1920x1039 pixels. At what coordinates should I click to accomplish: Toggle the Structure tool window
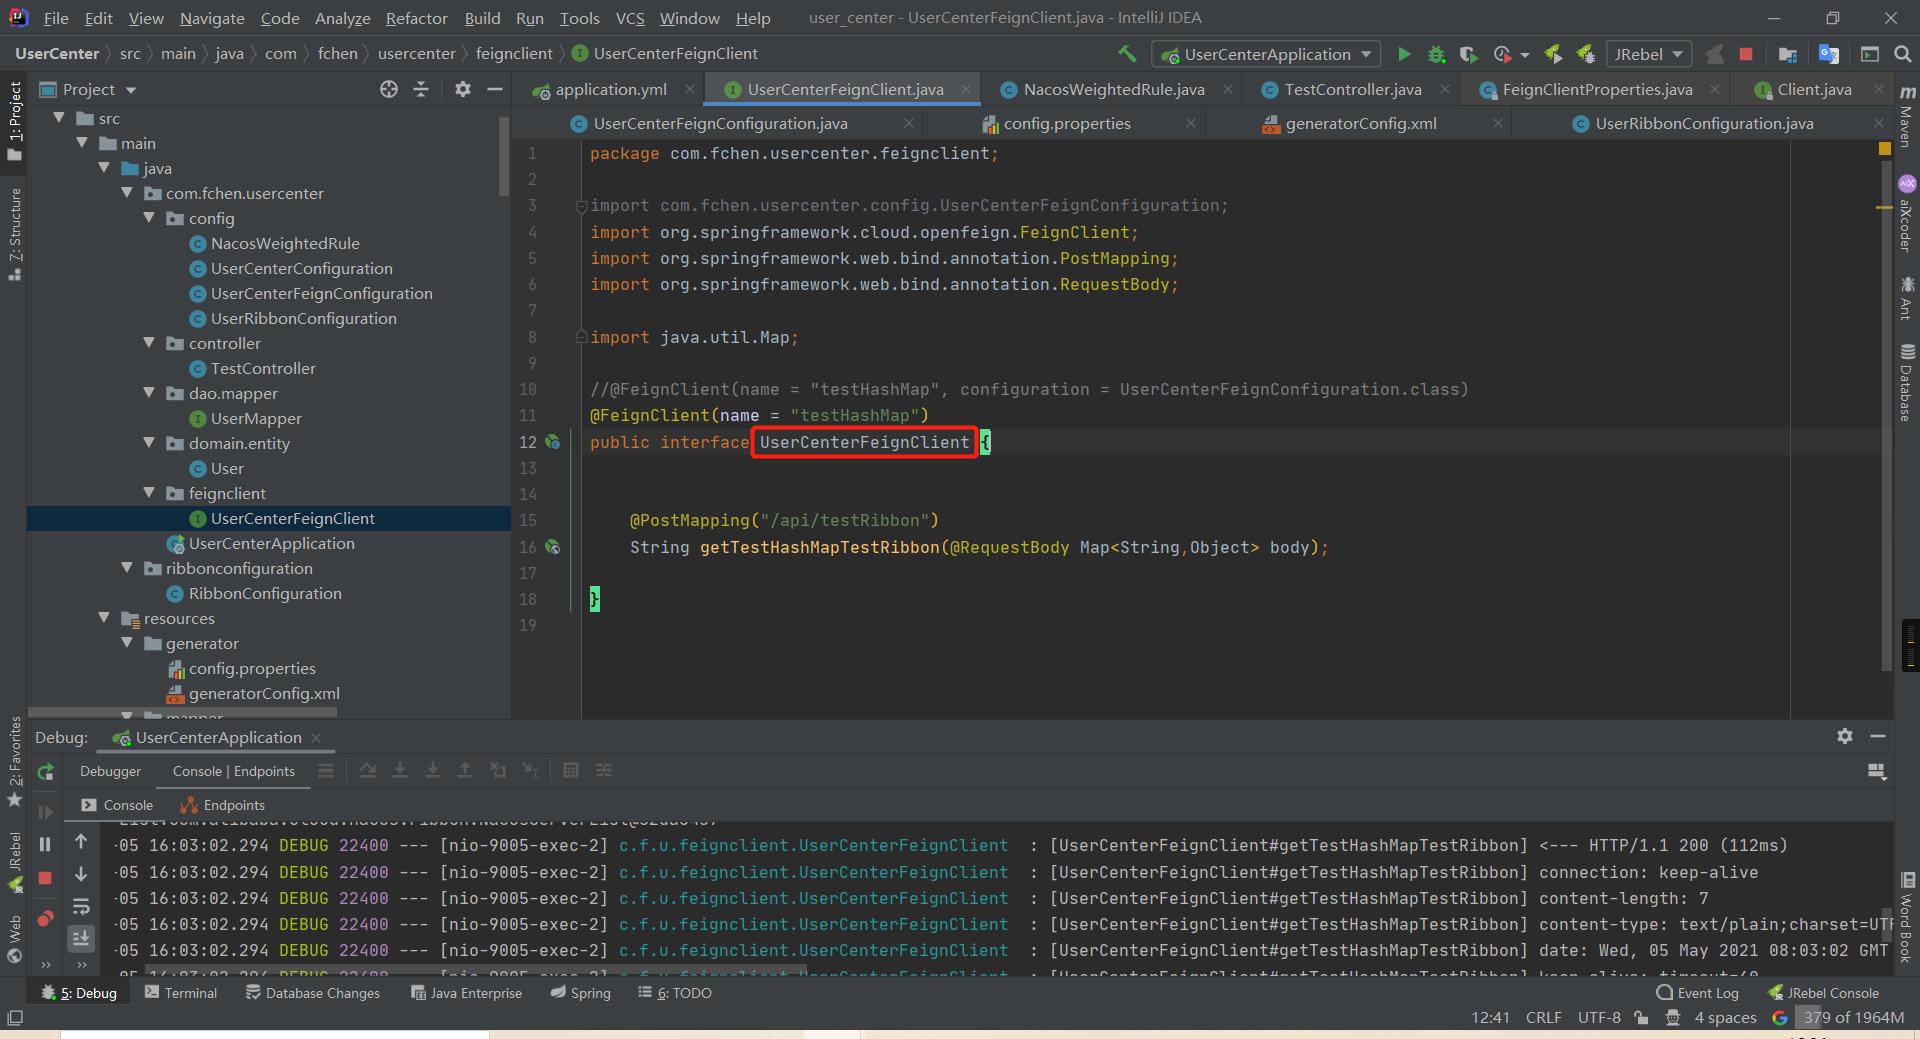(15, 233)
